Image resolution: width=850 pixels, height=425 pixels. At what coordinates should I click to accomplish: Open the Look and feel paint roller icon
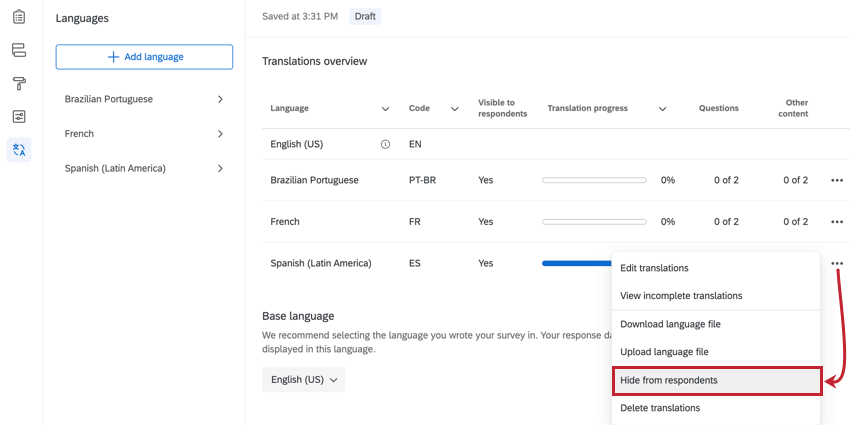tap(19, 83)
